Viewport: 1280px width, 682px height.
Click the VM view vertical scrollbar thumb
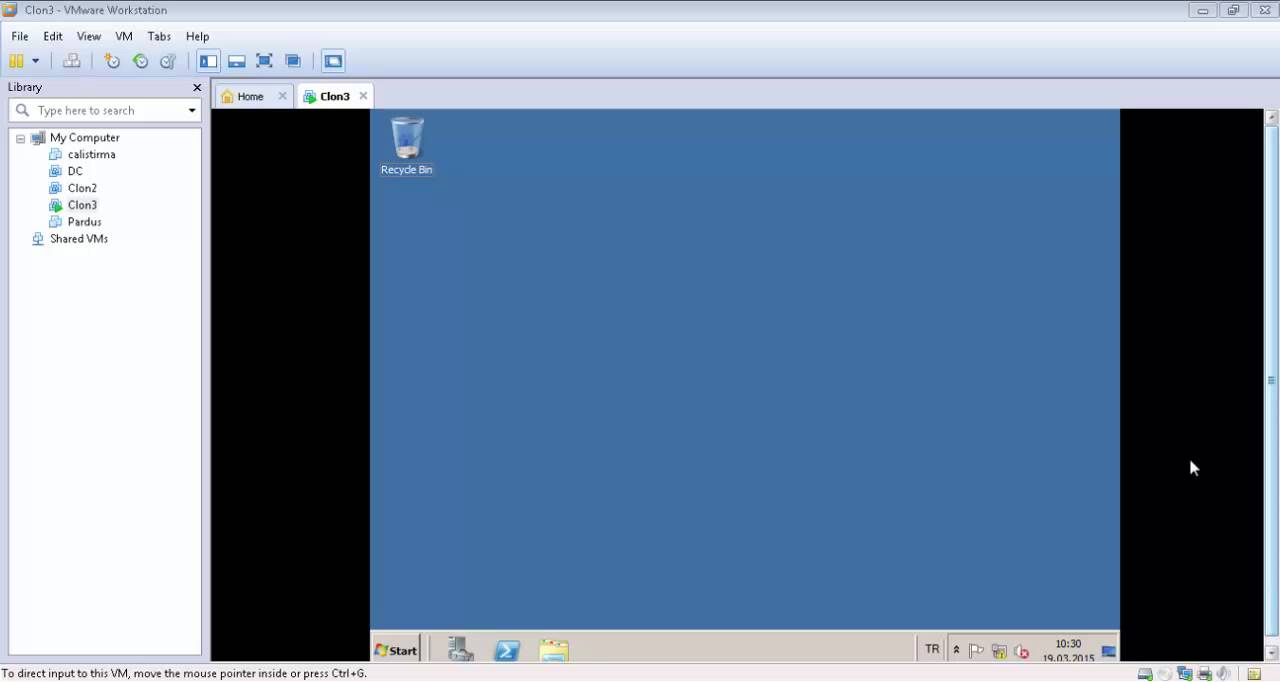pyautogui.click(x=1271, y=379)
